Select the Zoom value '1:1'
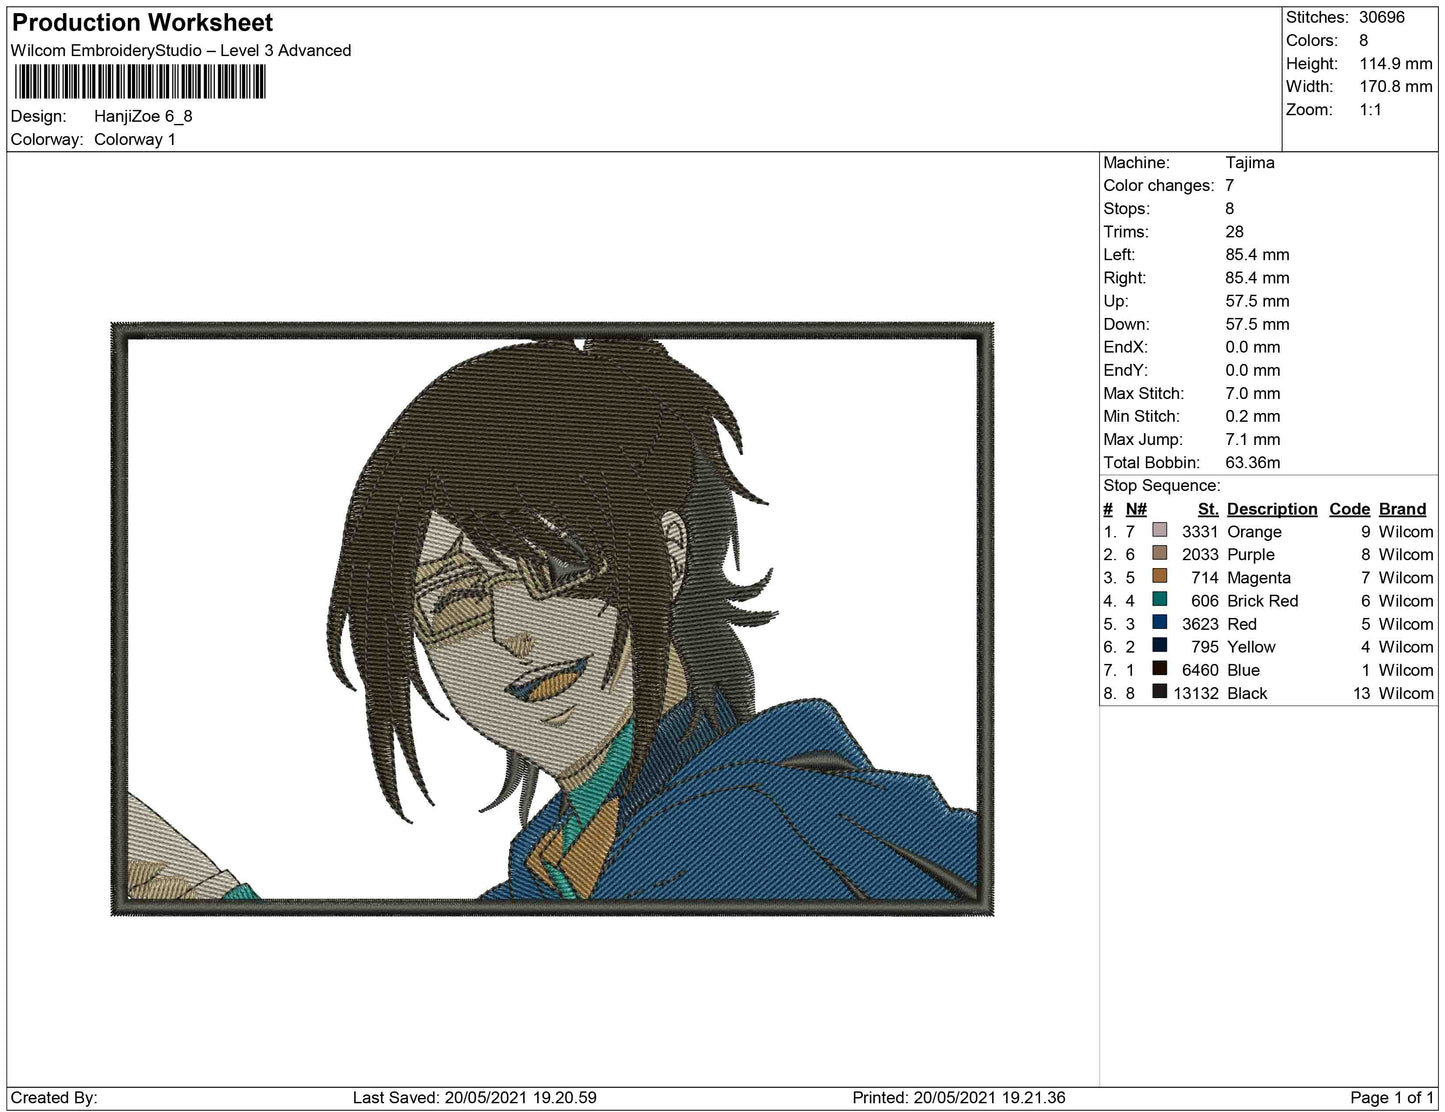Image resolution: width=1445 pixels, height=1112 pixels. pyautogui.click(x=1371, y=109)
